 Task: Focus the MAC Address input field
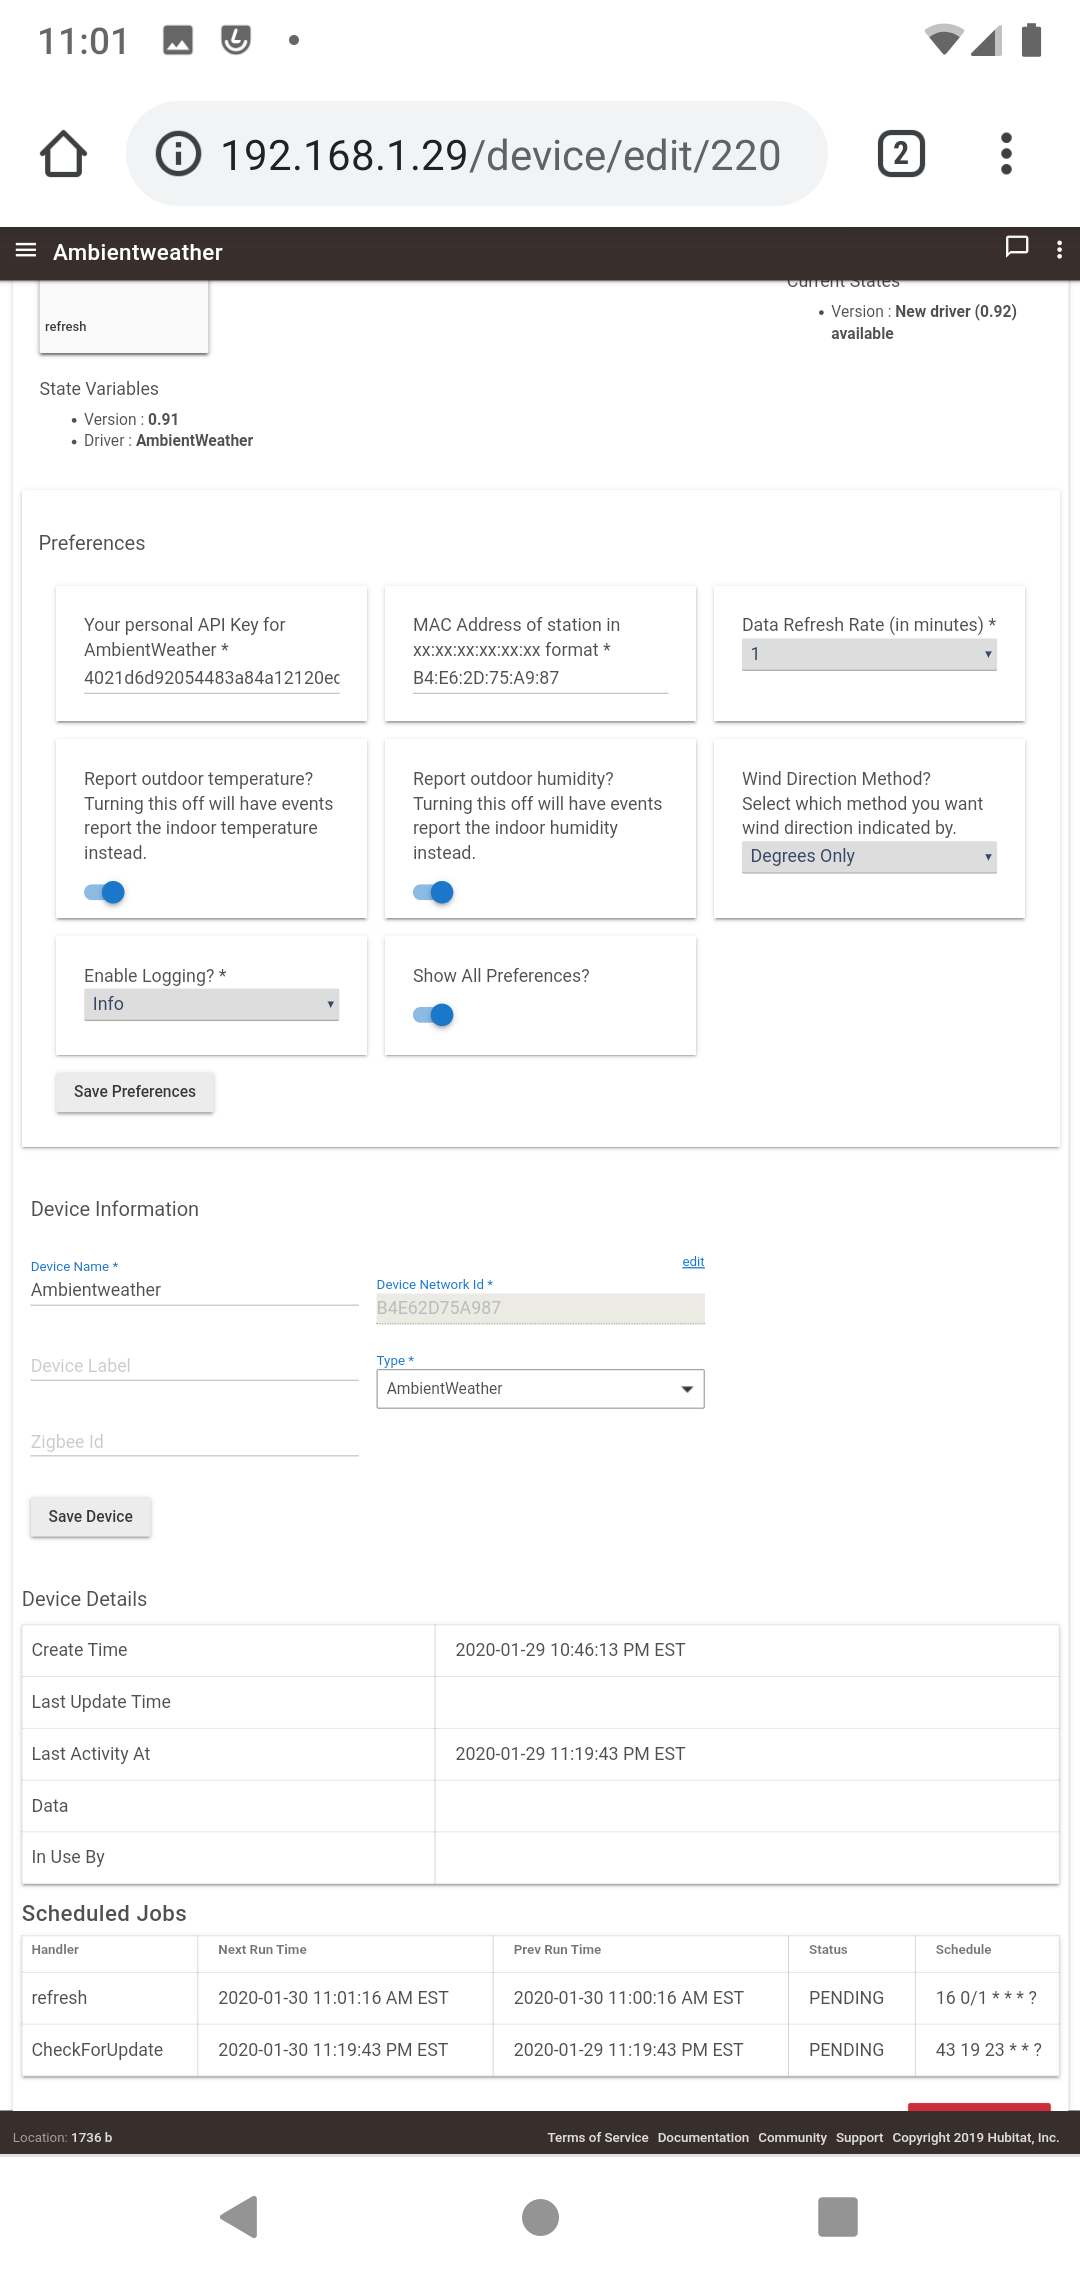(x=540, y=678)
